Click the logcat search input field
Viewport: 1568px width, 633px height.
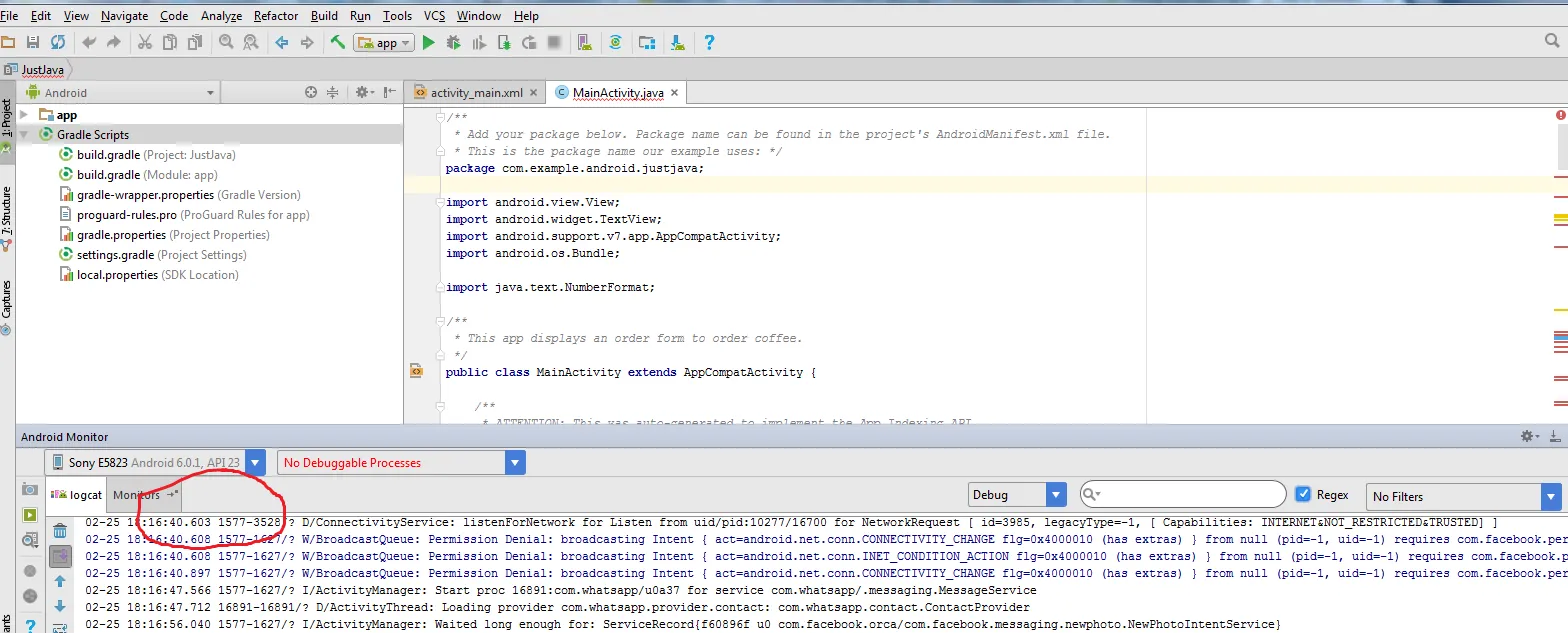(1190, 495)
